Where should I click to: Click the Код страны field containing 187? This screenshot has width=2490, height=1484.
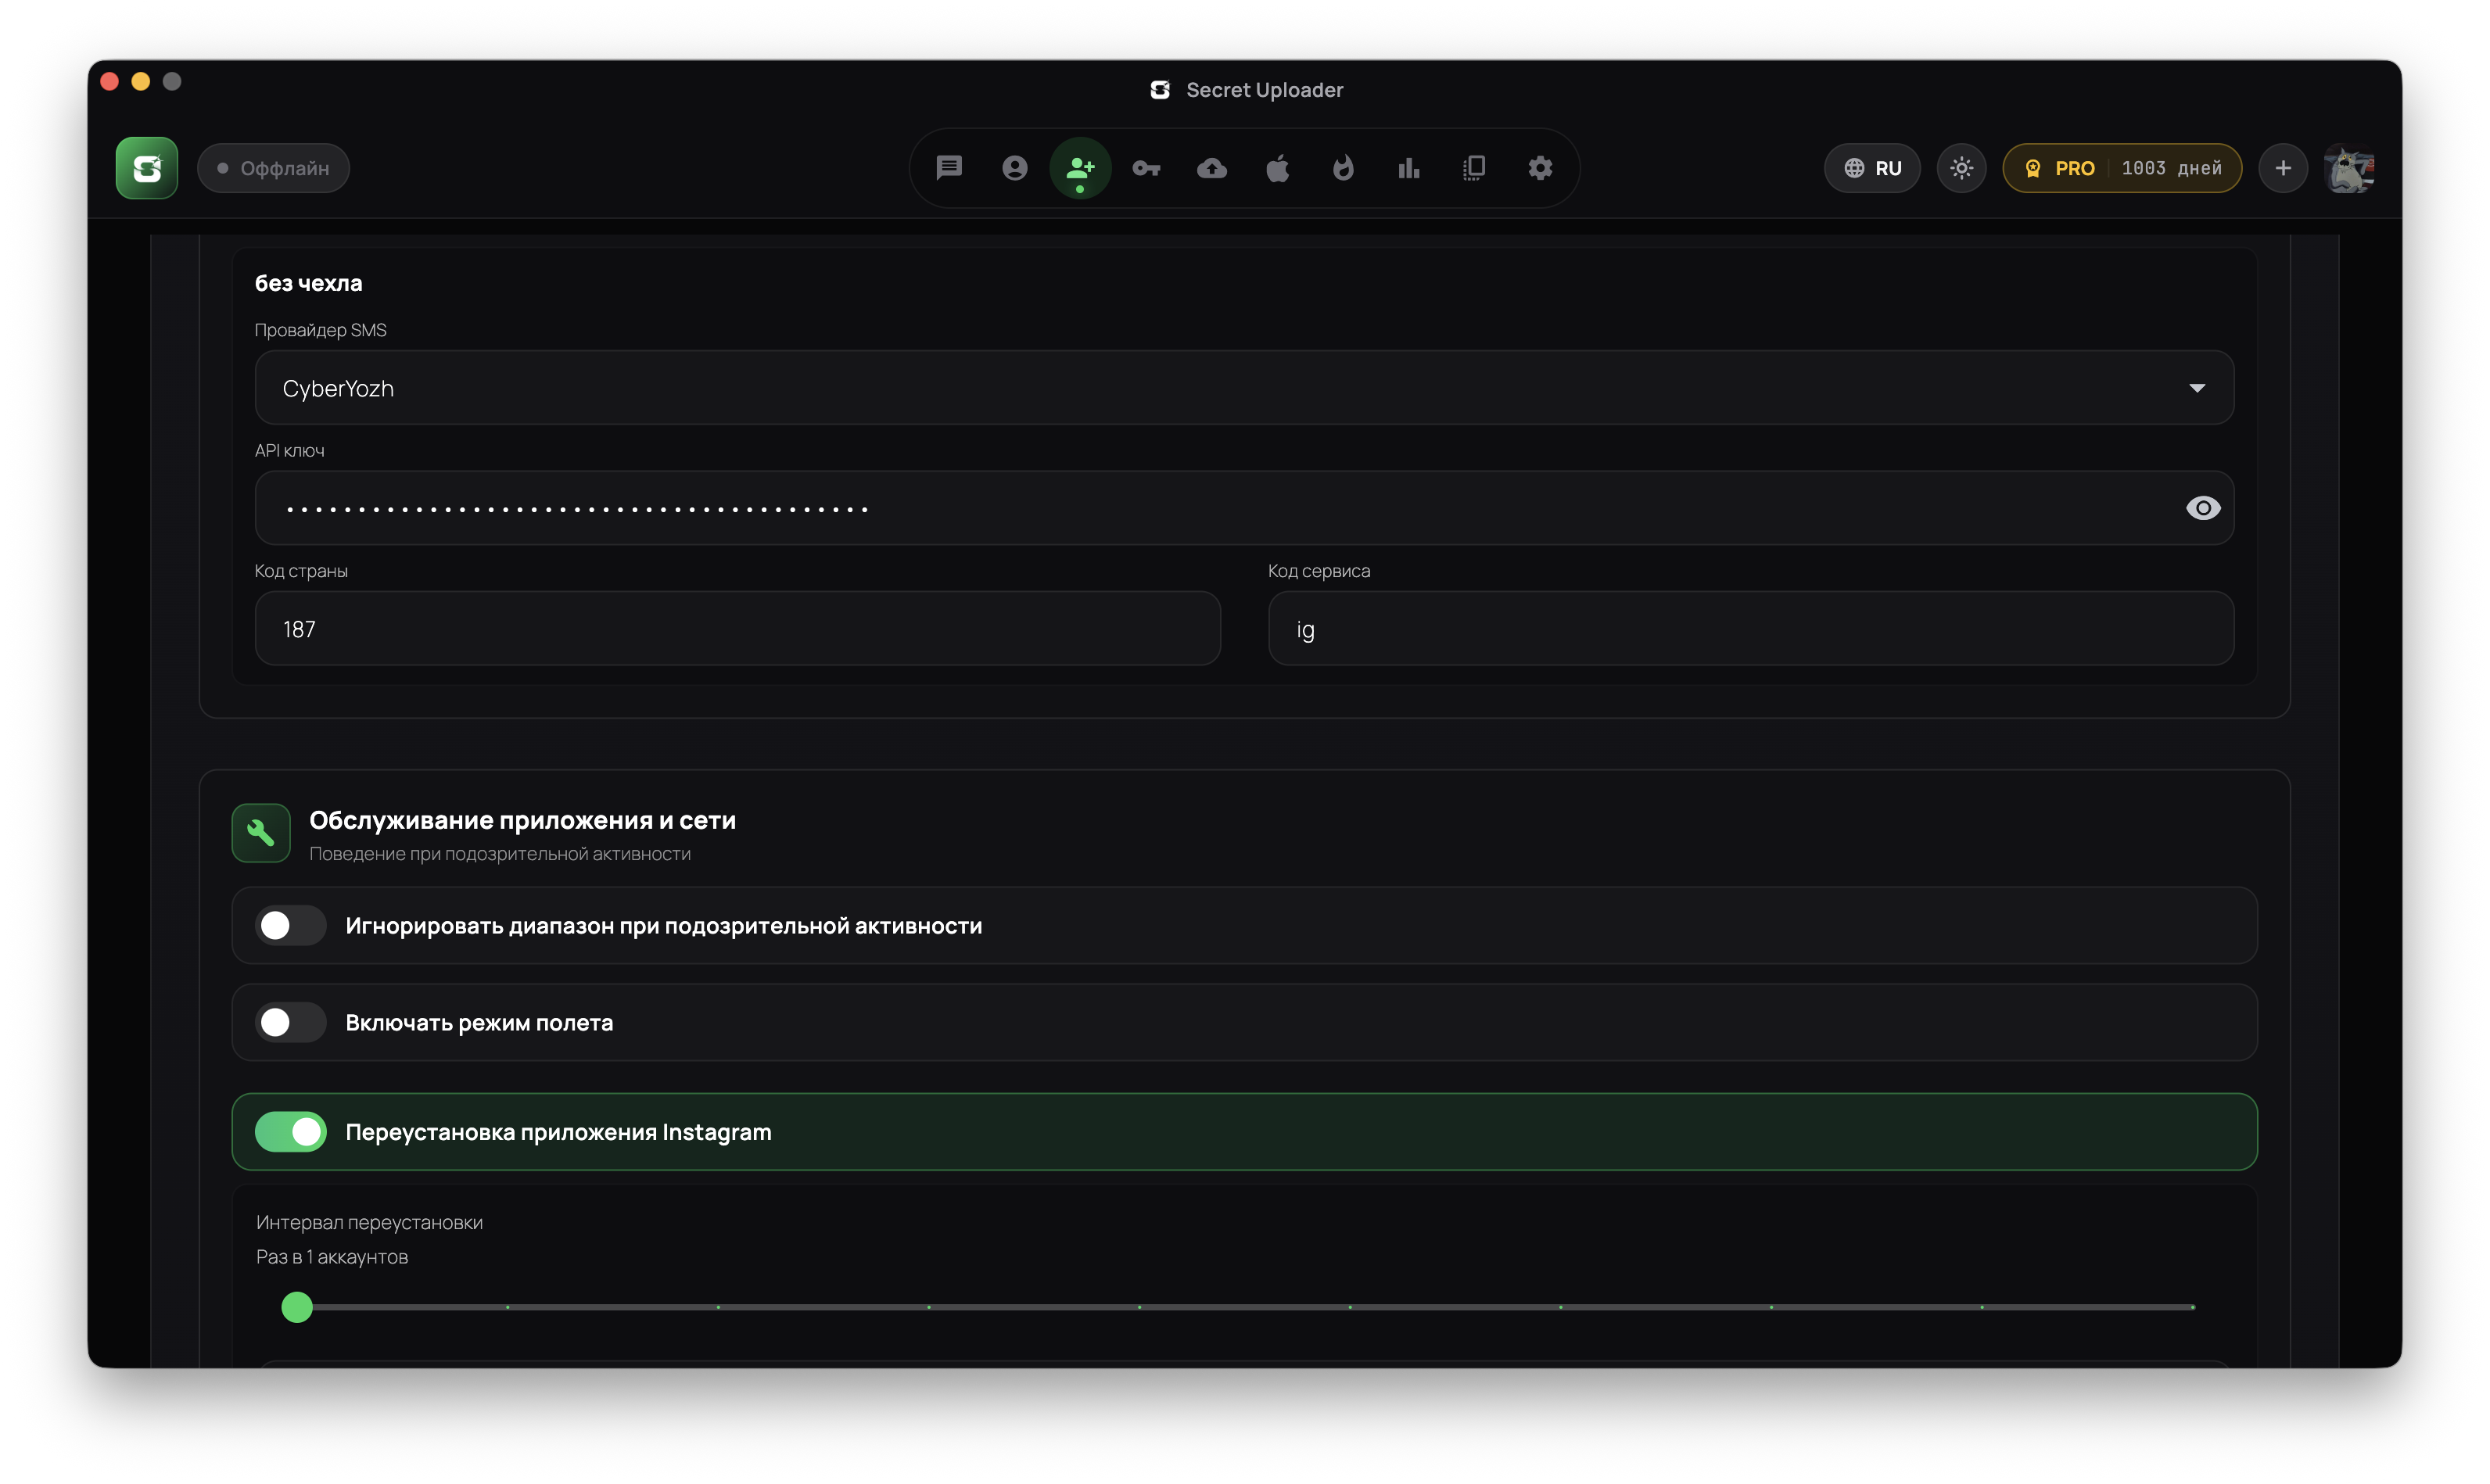pos(737,629)
